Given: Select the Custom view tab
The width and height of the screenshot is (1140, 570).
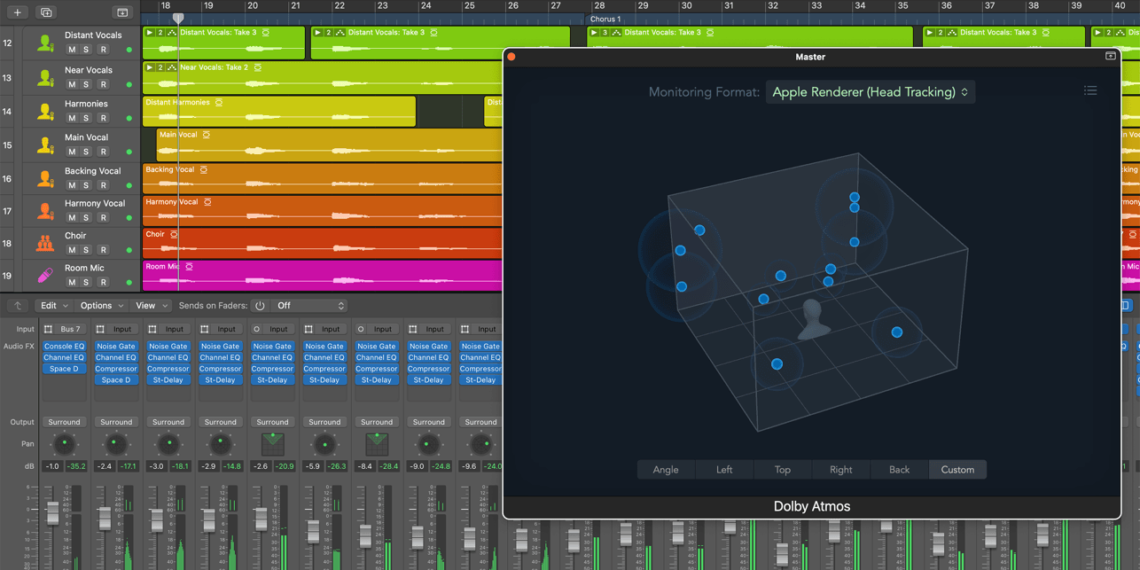Looking at the screenshot, I should click(x=958, y=470).
